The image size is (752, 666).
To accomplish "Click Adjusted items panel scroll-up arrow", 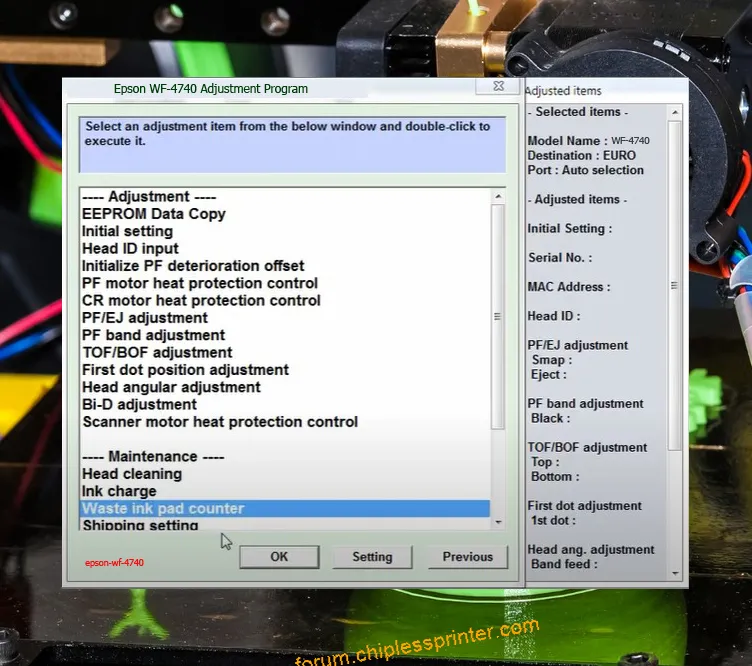I will point(675,112).
